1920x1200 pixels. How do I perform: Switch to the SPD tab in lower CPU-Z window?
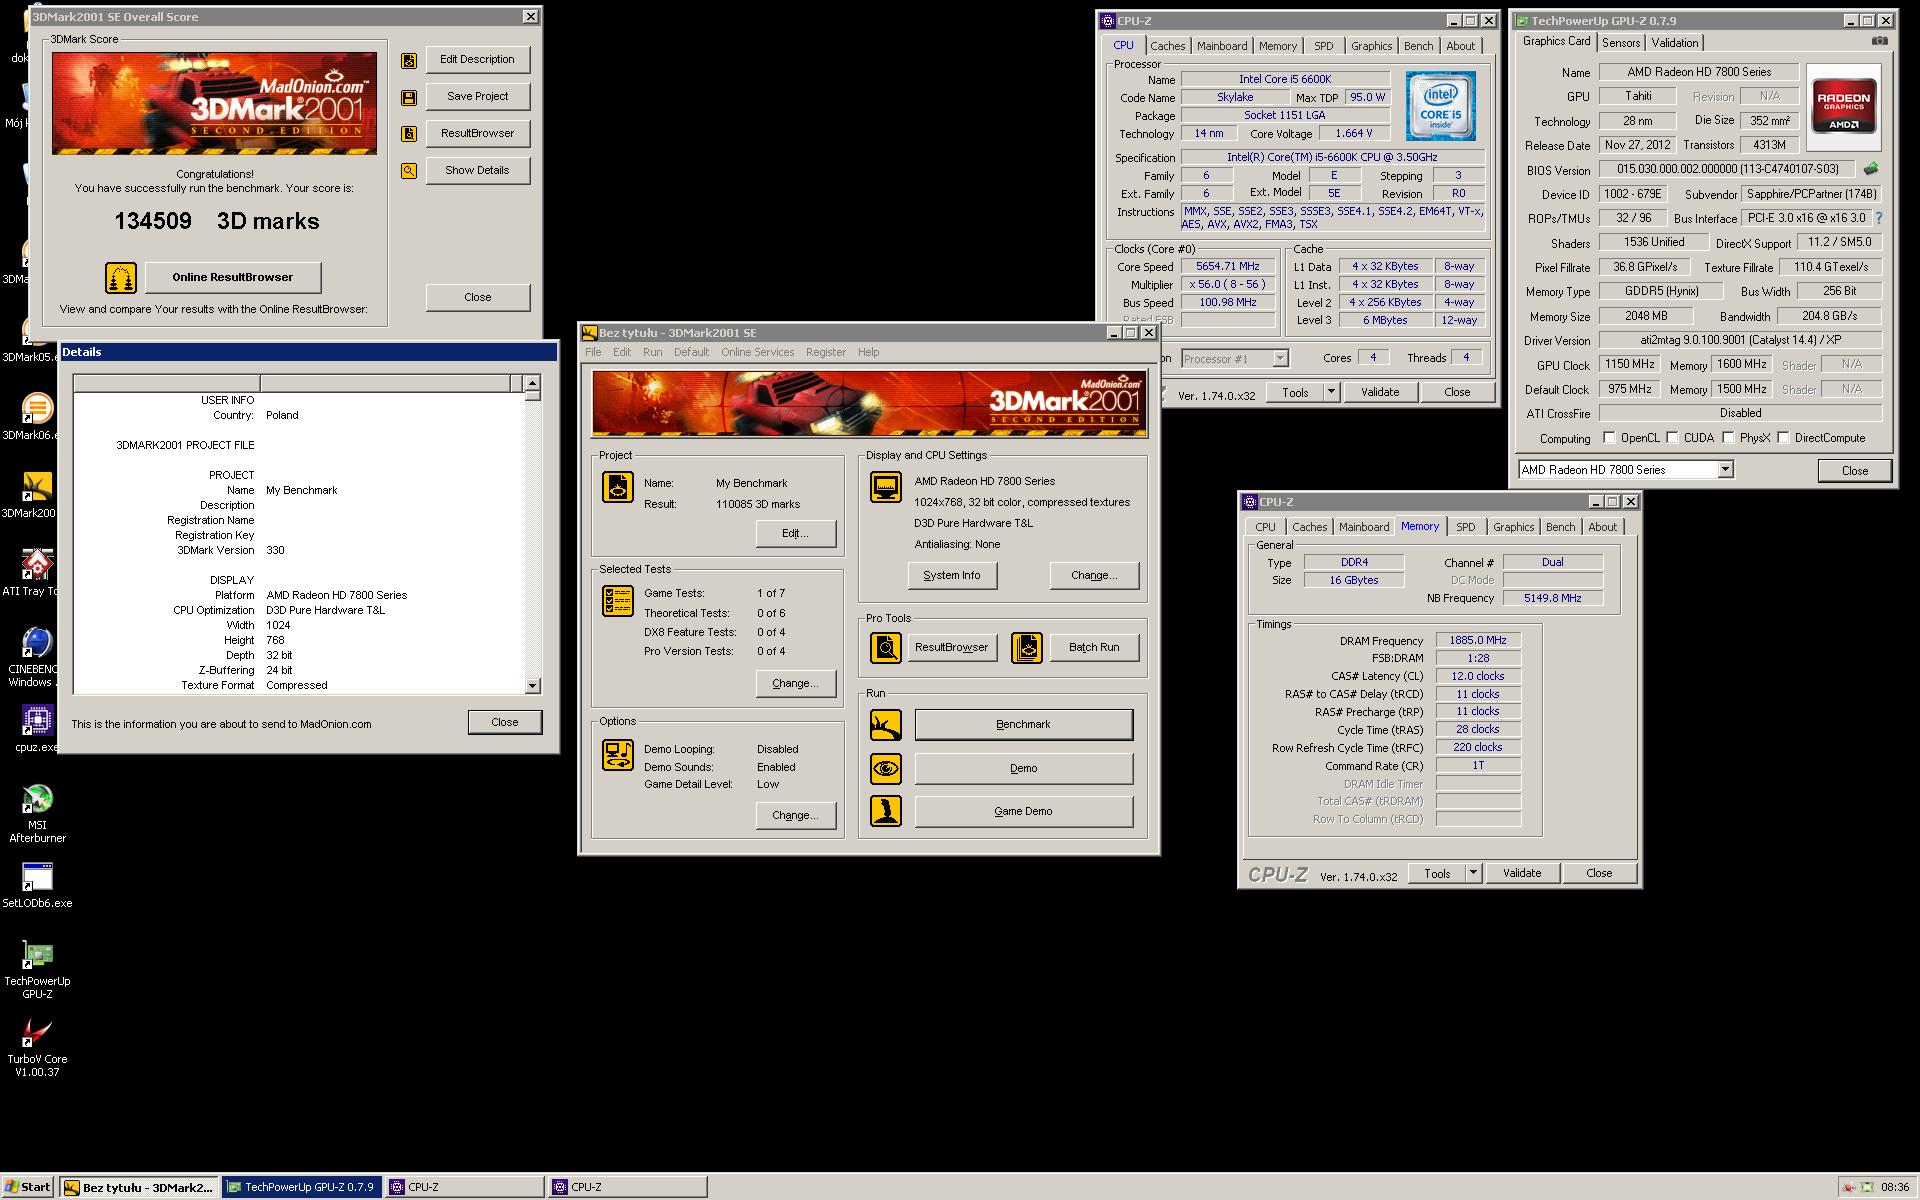pyautogui.click(x=1465, y=527)
